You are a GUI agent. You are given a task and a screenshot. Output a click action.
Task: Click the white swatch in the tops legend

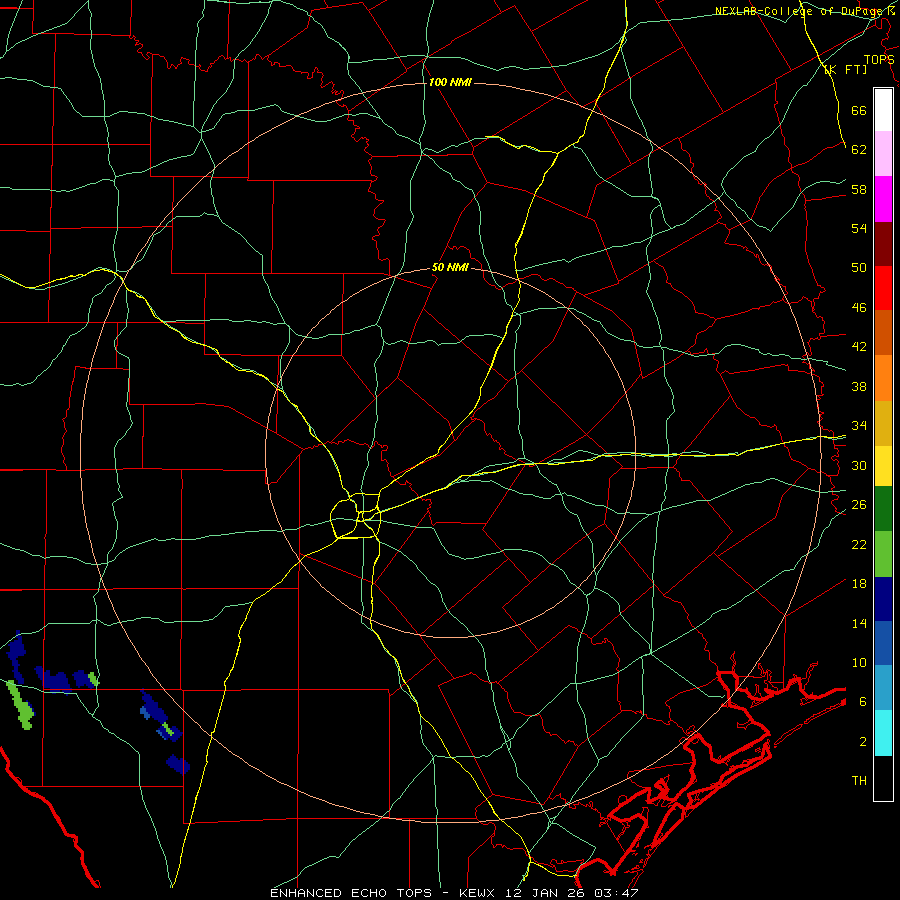(883, 110)
